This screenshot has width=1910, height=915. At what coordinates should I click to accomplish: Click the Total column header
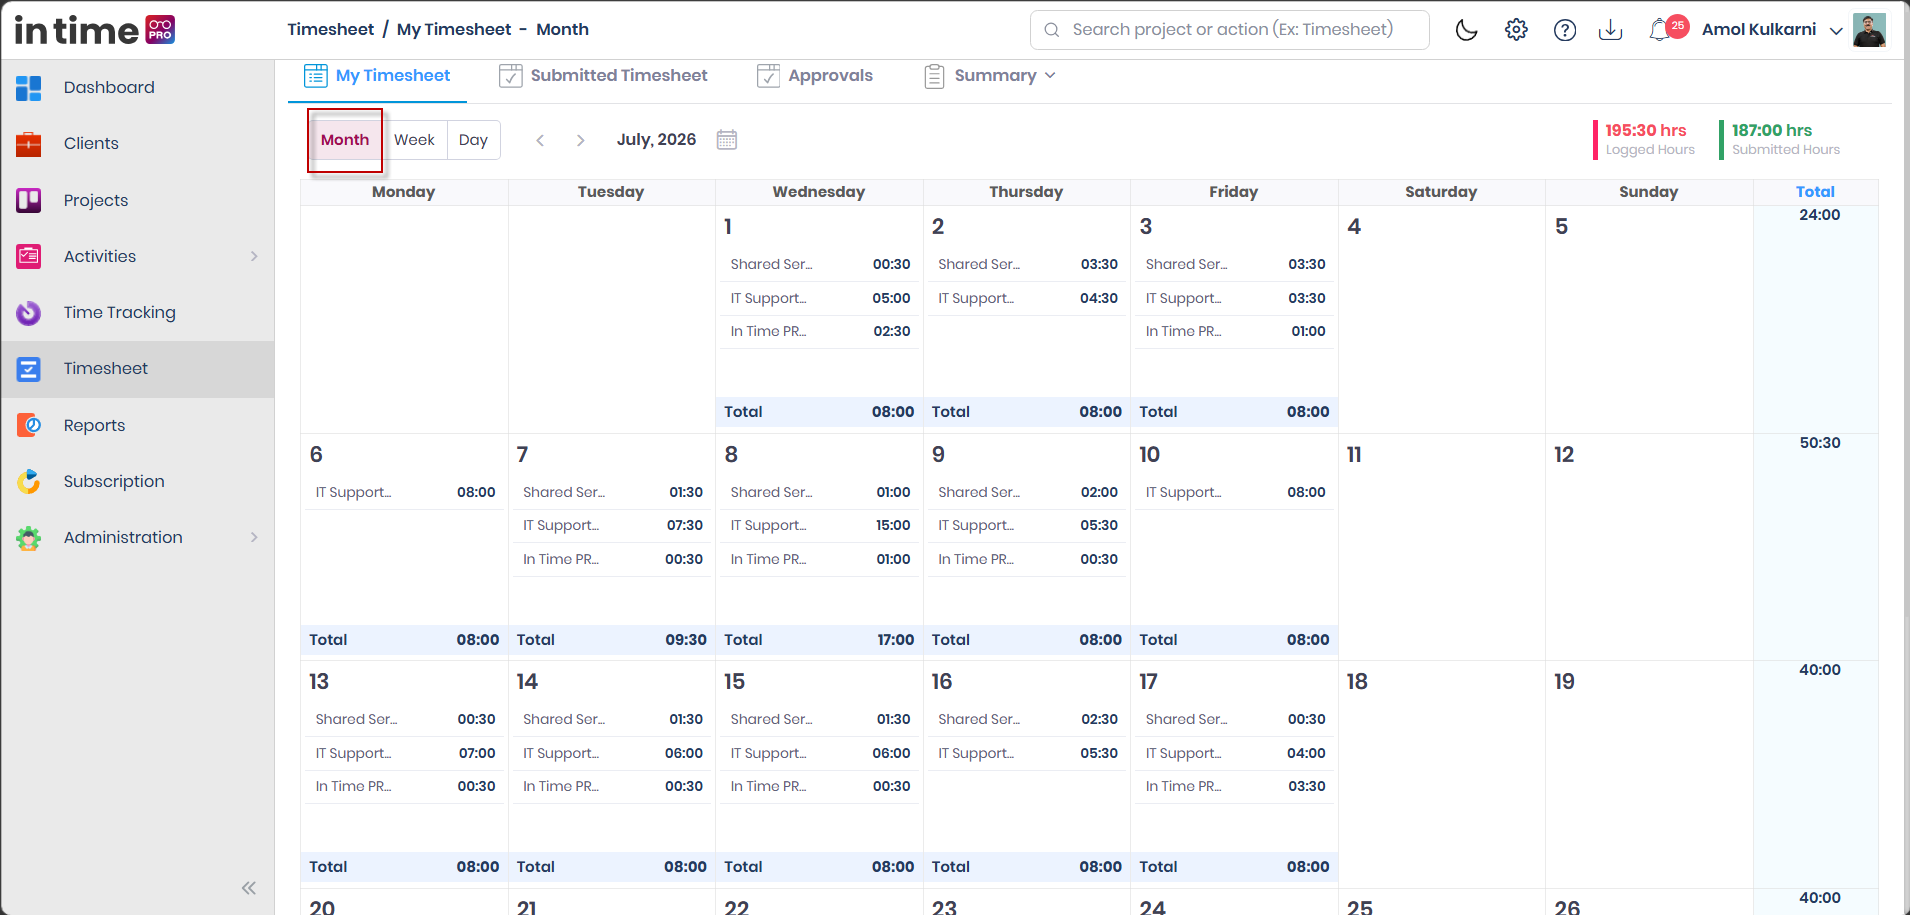1815,192
